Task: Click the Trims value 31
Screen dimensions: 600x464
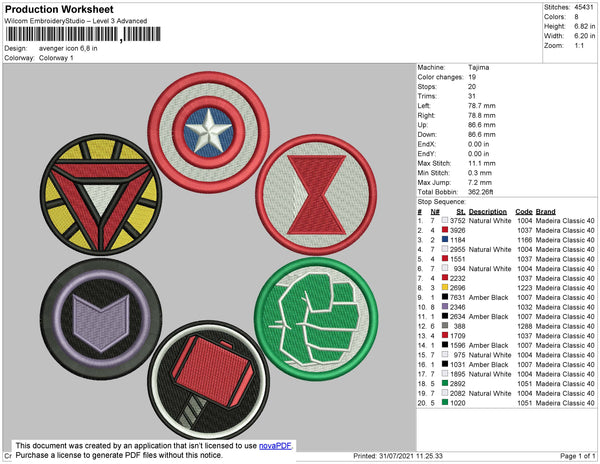Action: click(472, 96)
